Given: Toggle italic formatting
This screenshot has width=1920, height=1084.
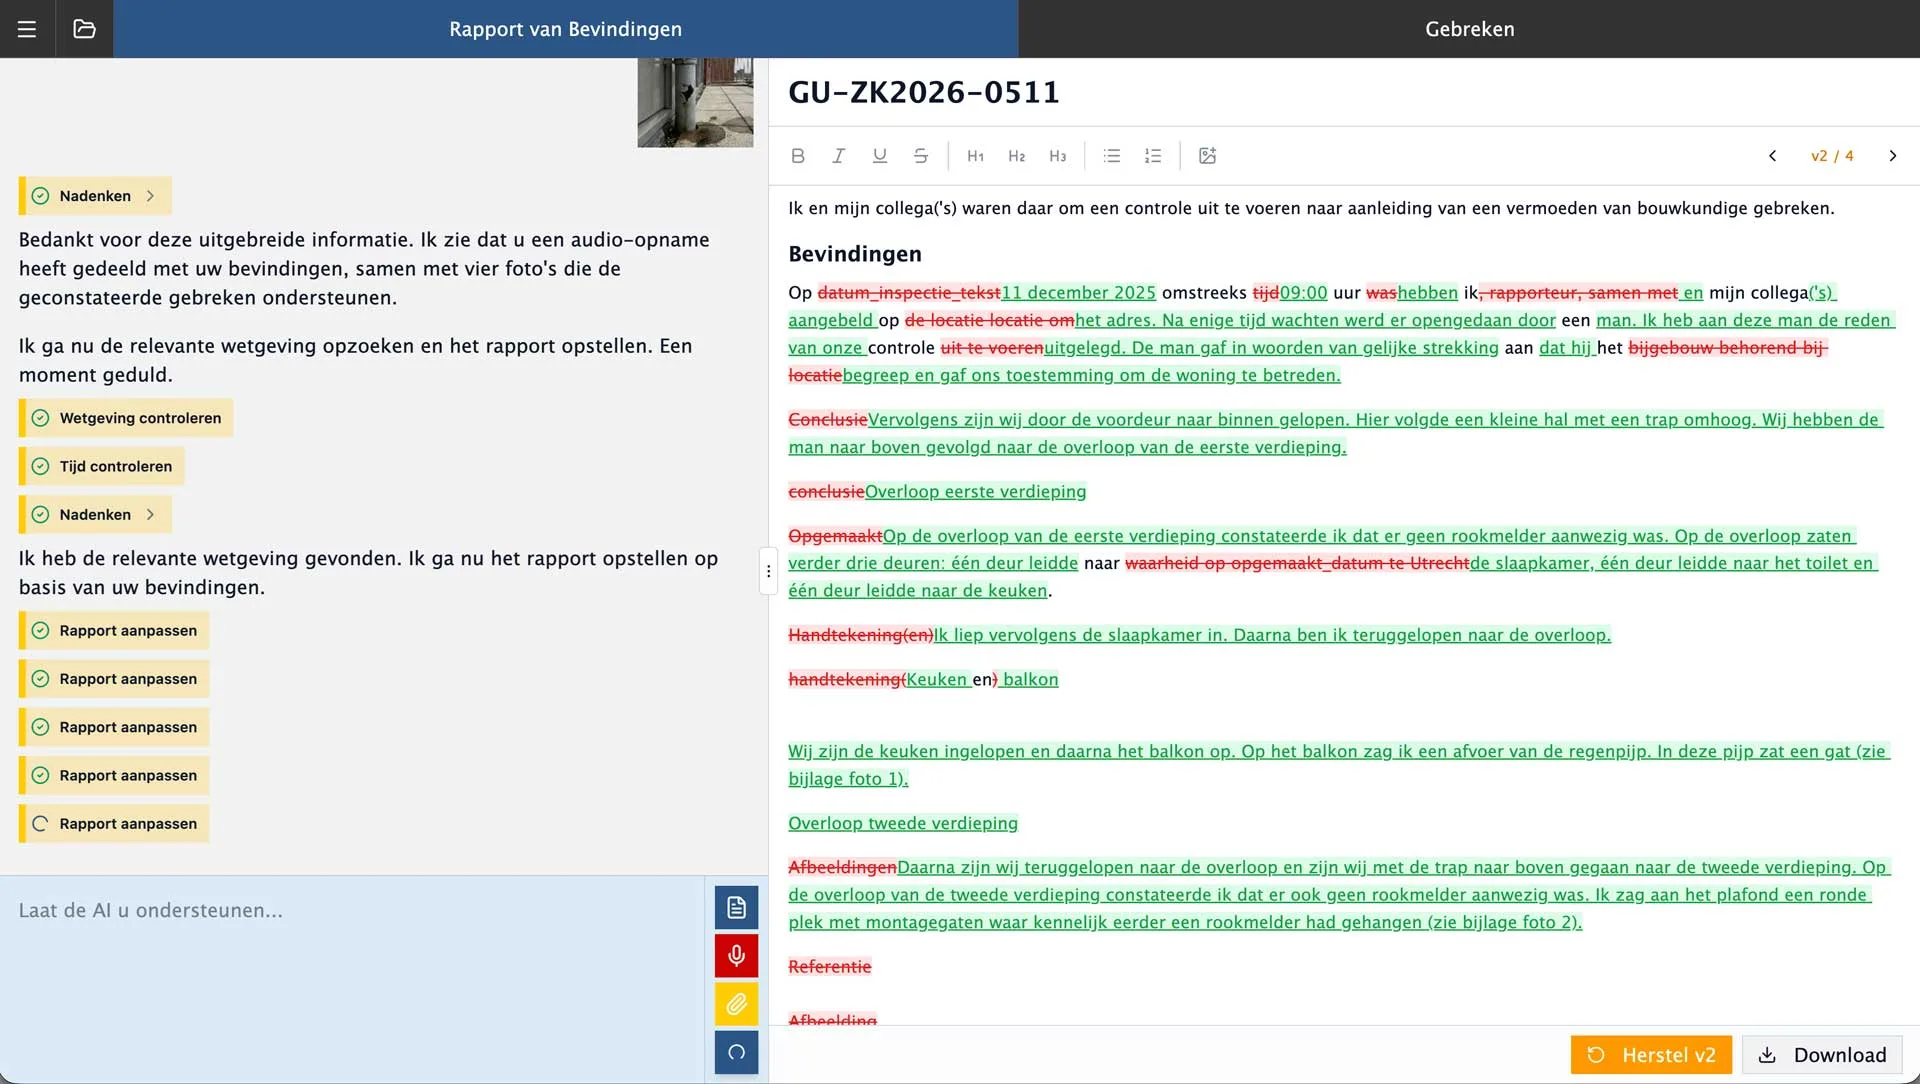Looking at the screenshot, I should tap(839, 156).
